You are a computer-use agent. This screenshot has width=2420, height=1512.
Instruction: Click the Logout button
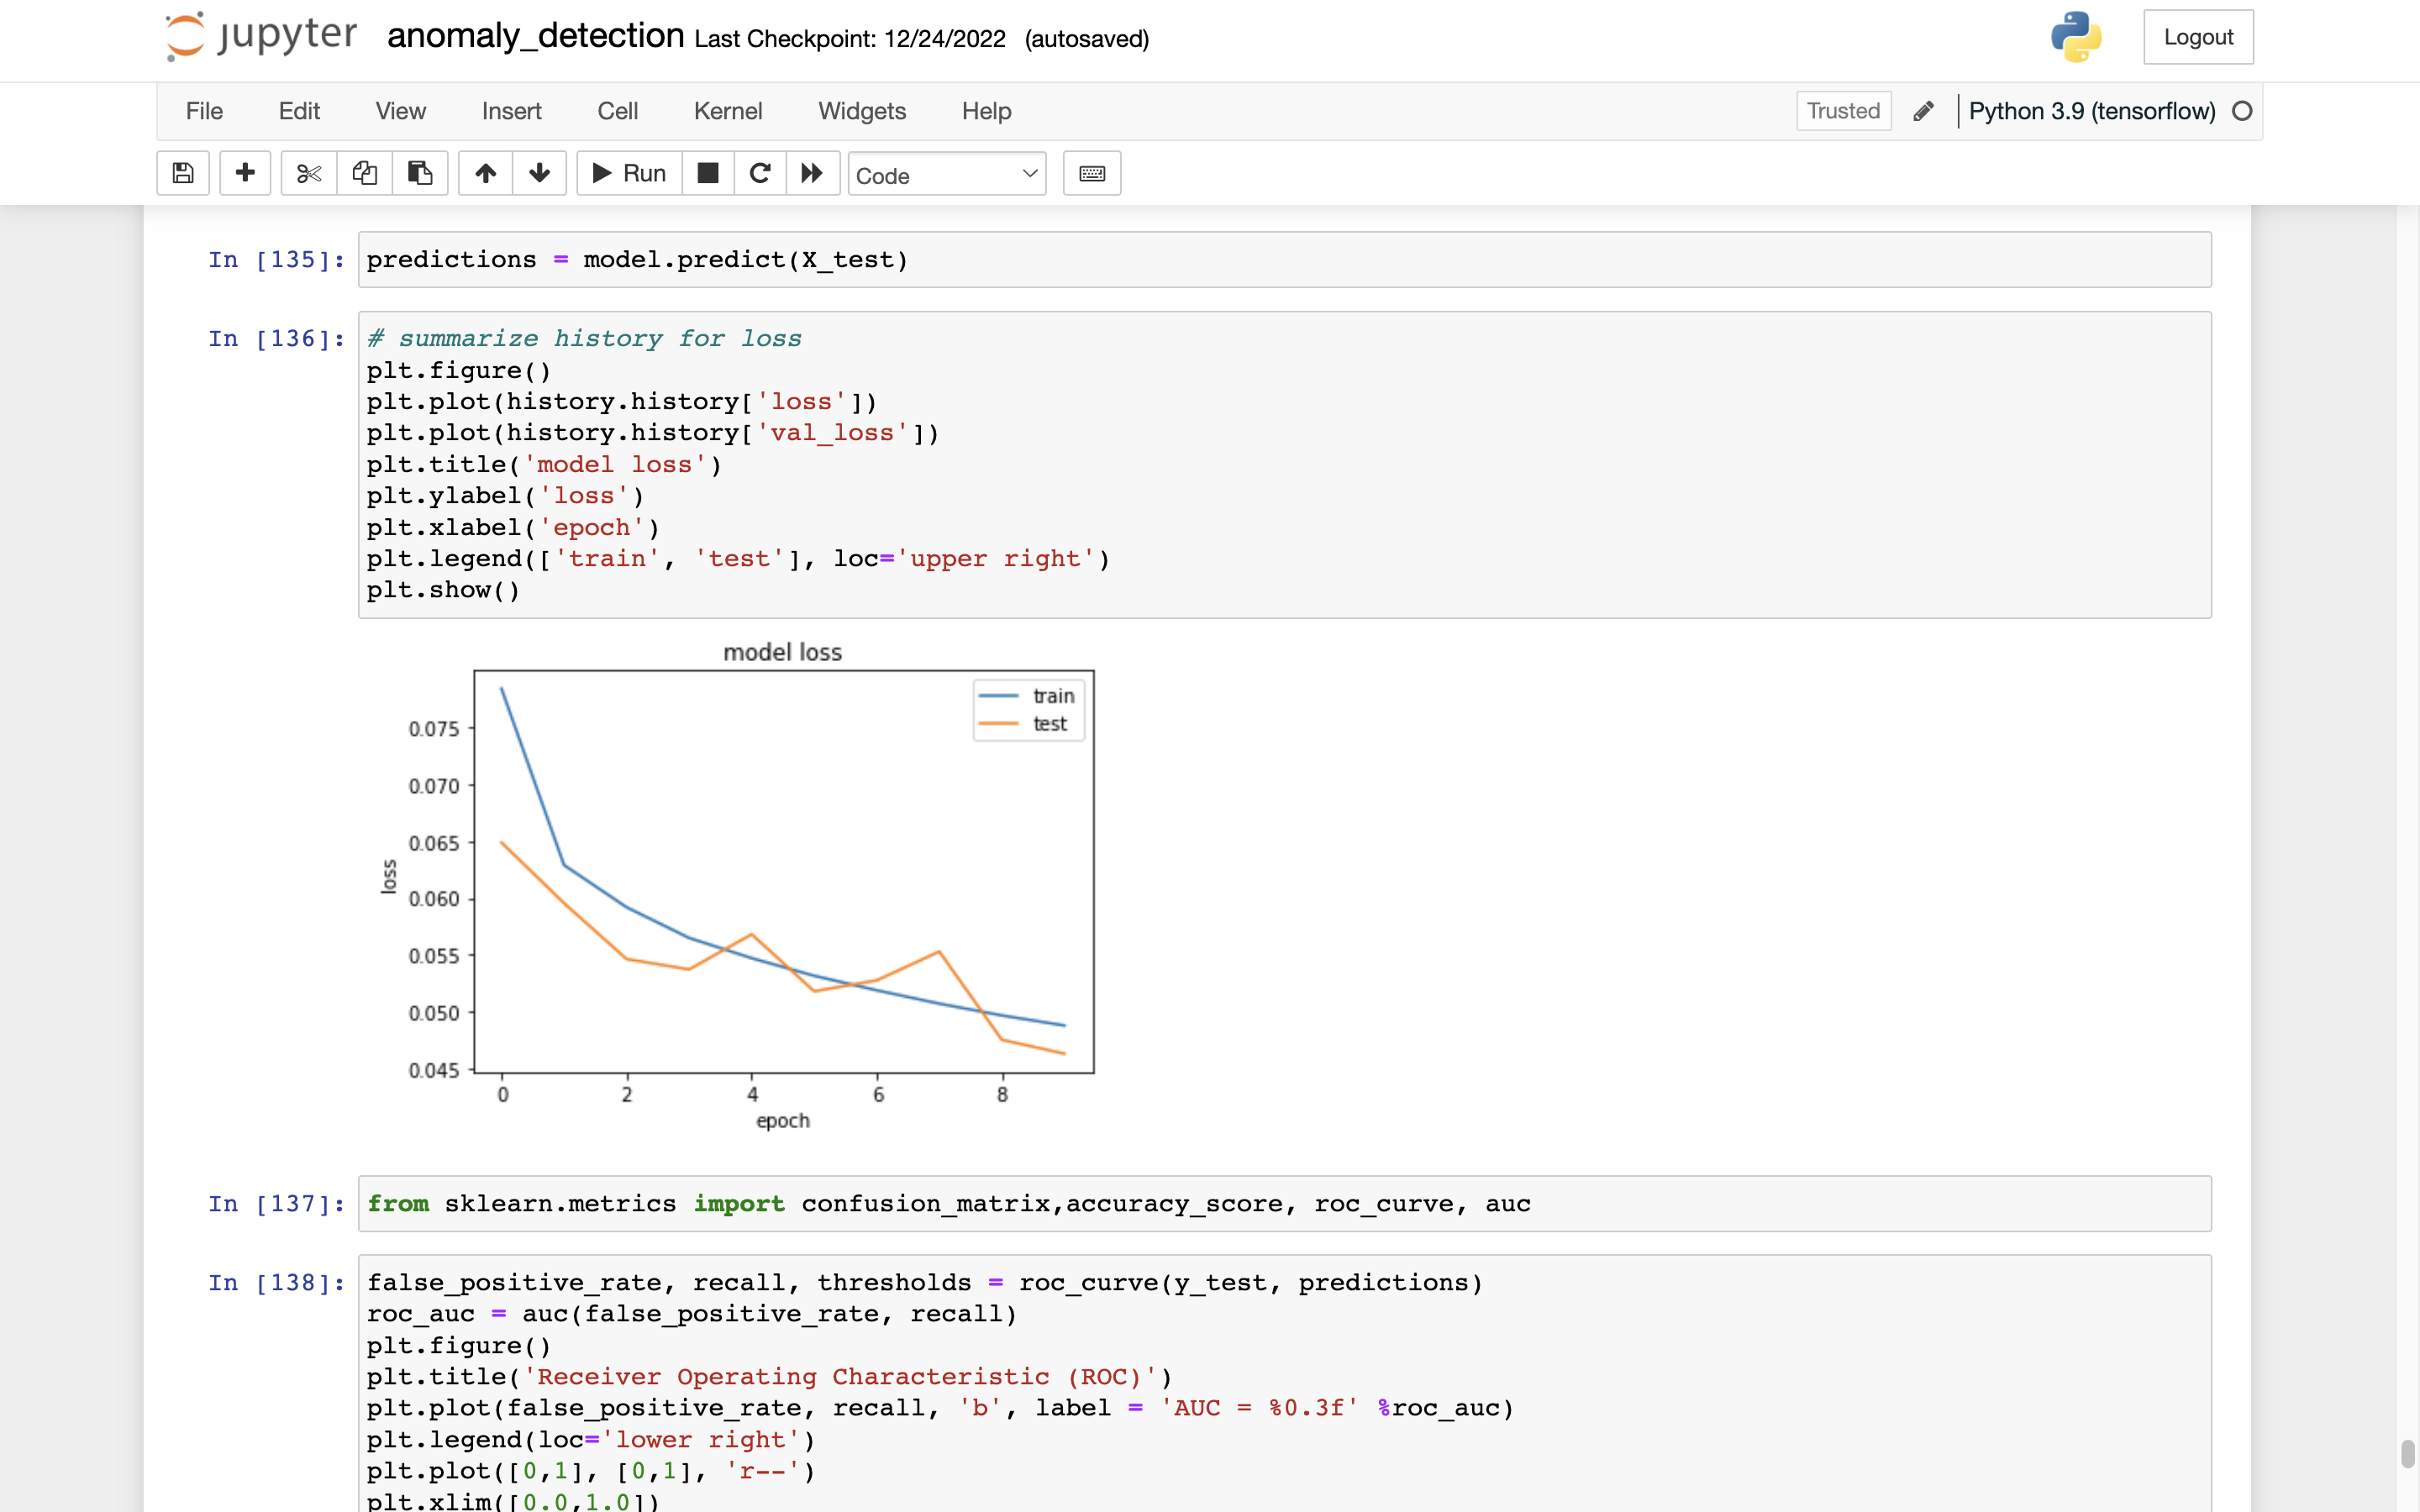(2197, 37)
